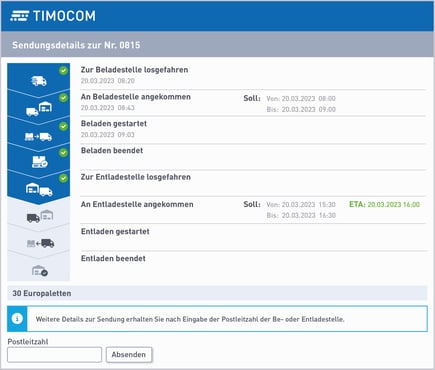
Task: Click the loading finished package icon
Action: point(40,162)
